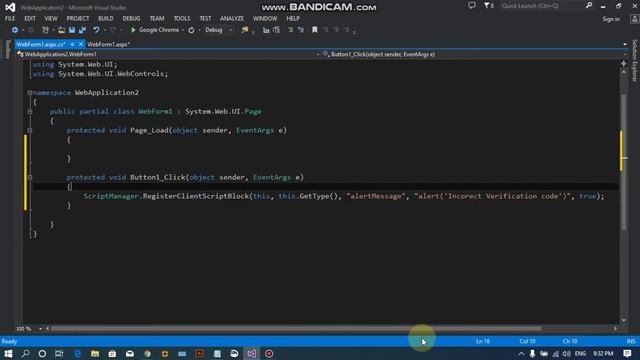
Task: Open the WINDOW menu
Action: point(265,18)
